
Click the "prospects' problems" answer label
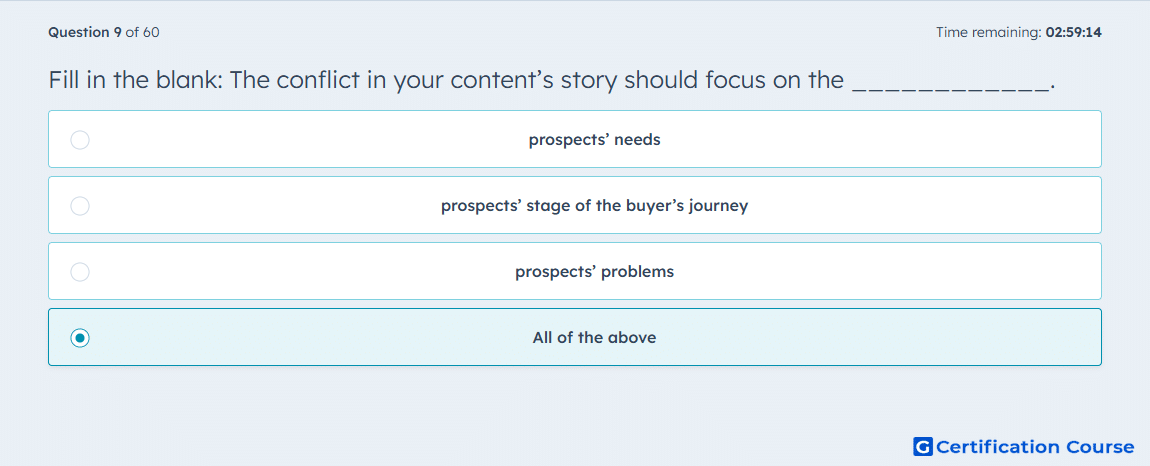pyautogui.click(x=594, y=272)
